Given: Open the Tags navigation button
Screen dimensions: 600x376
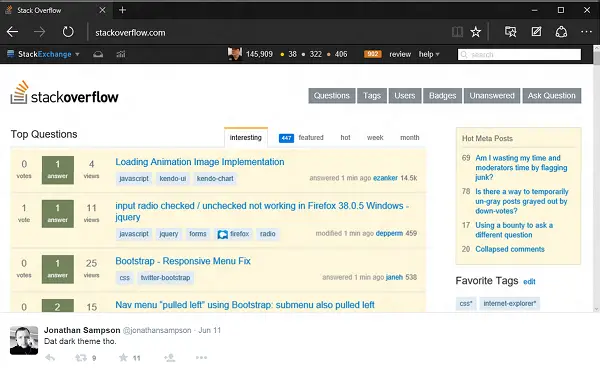Looking at the screenshot, I should 372,96.
